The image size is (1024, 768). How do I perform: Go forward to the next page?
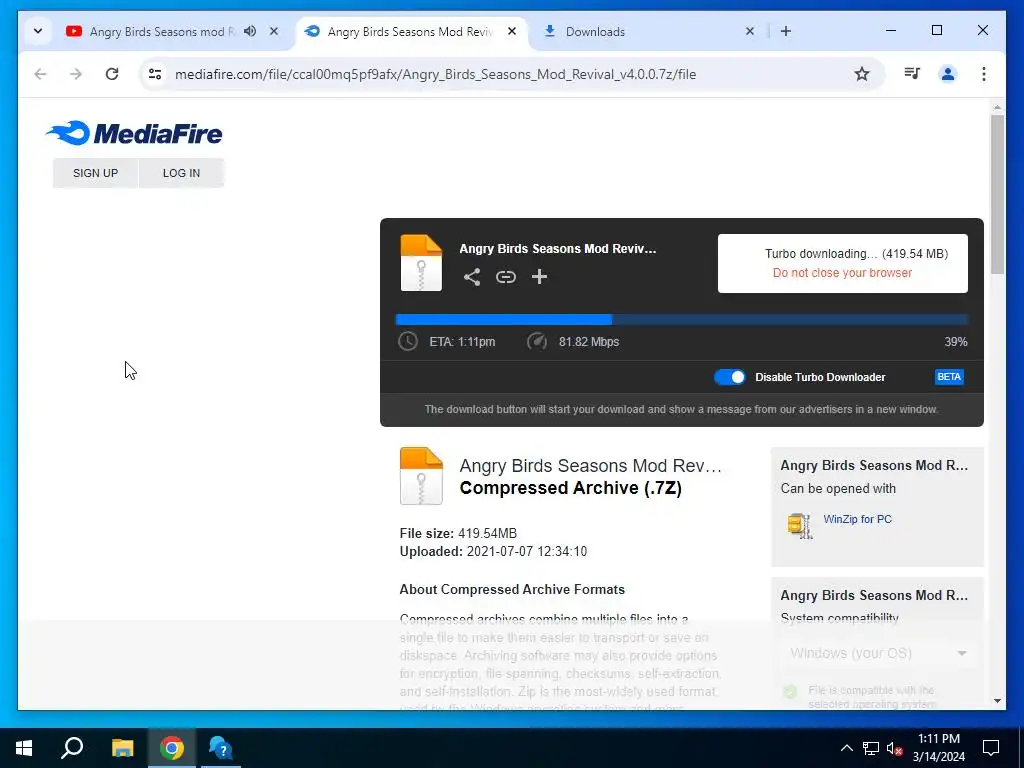pyautogui.click(x=76, y=74)
